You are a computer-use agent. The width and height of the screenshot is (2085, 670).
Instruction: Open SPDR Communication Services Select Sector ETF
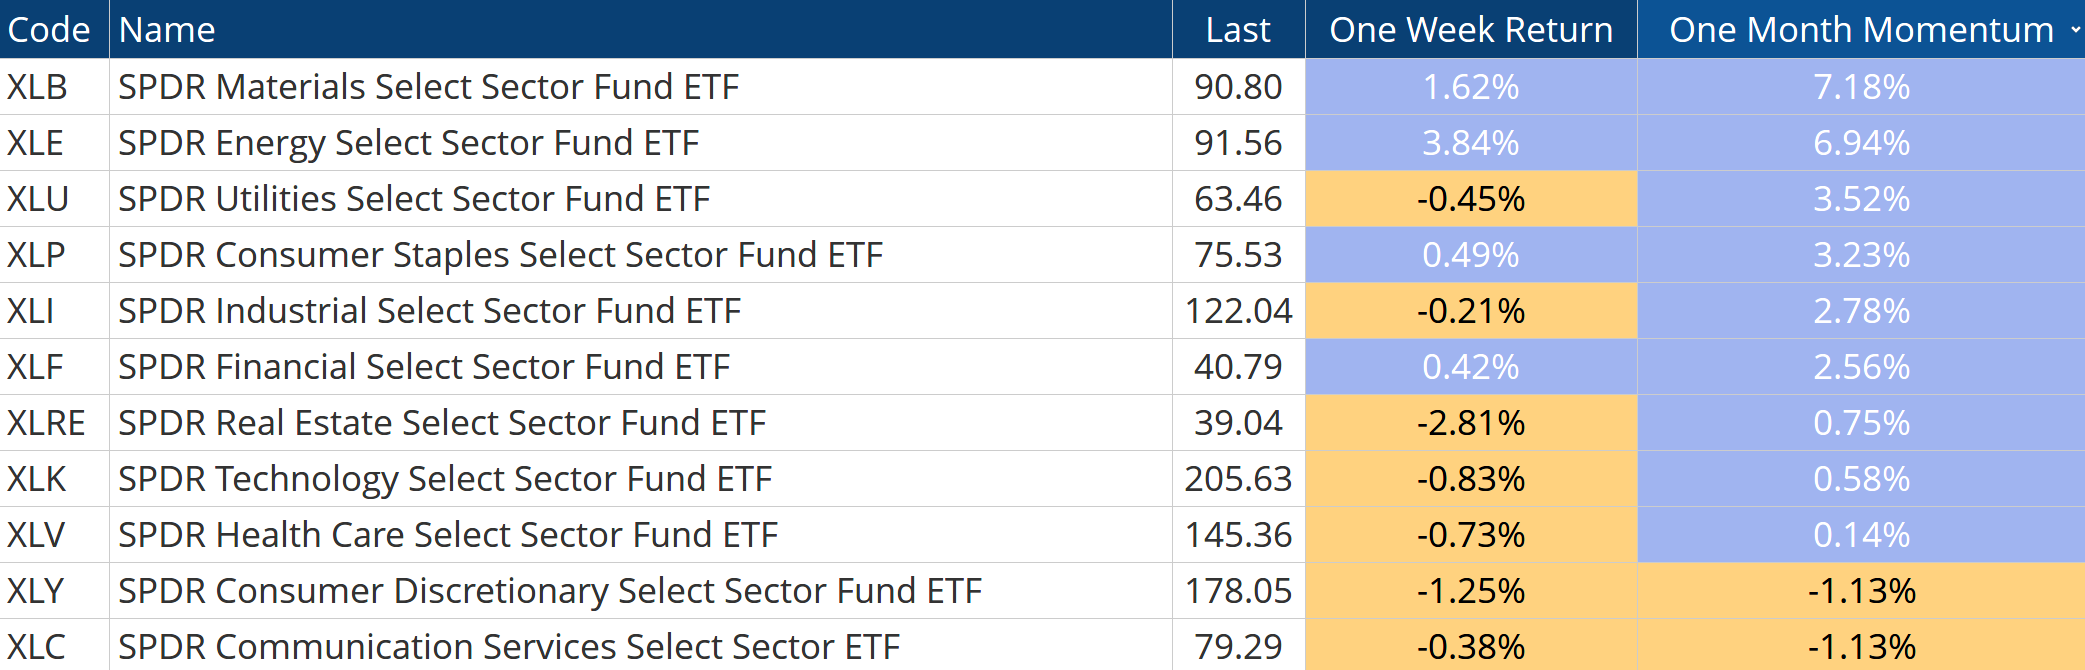click(509, 647)
